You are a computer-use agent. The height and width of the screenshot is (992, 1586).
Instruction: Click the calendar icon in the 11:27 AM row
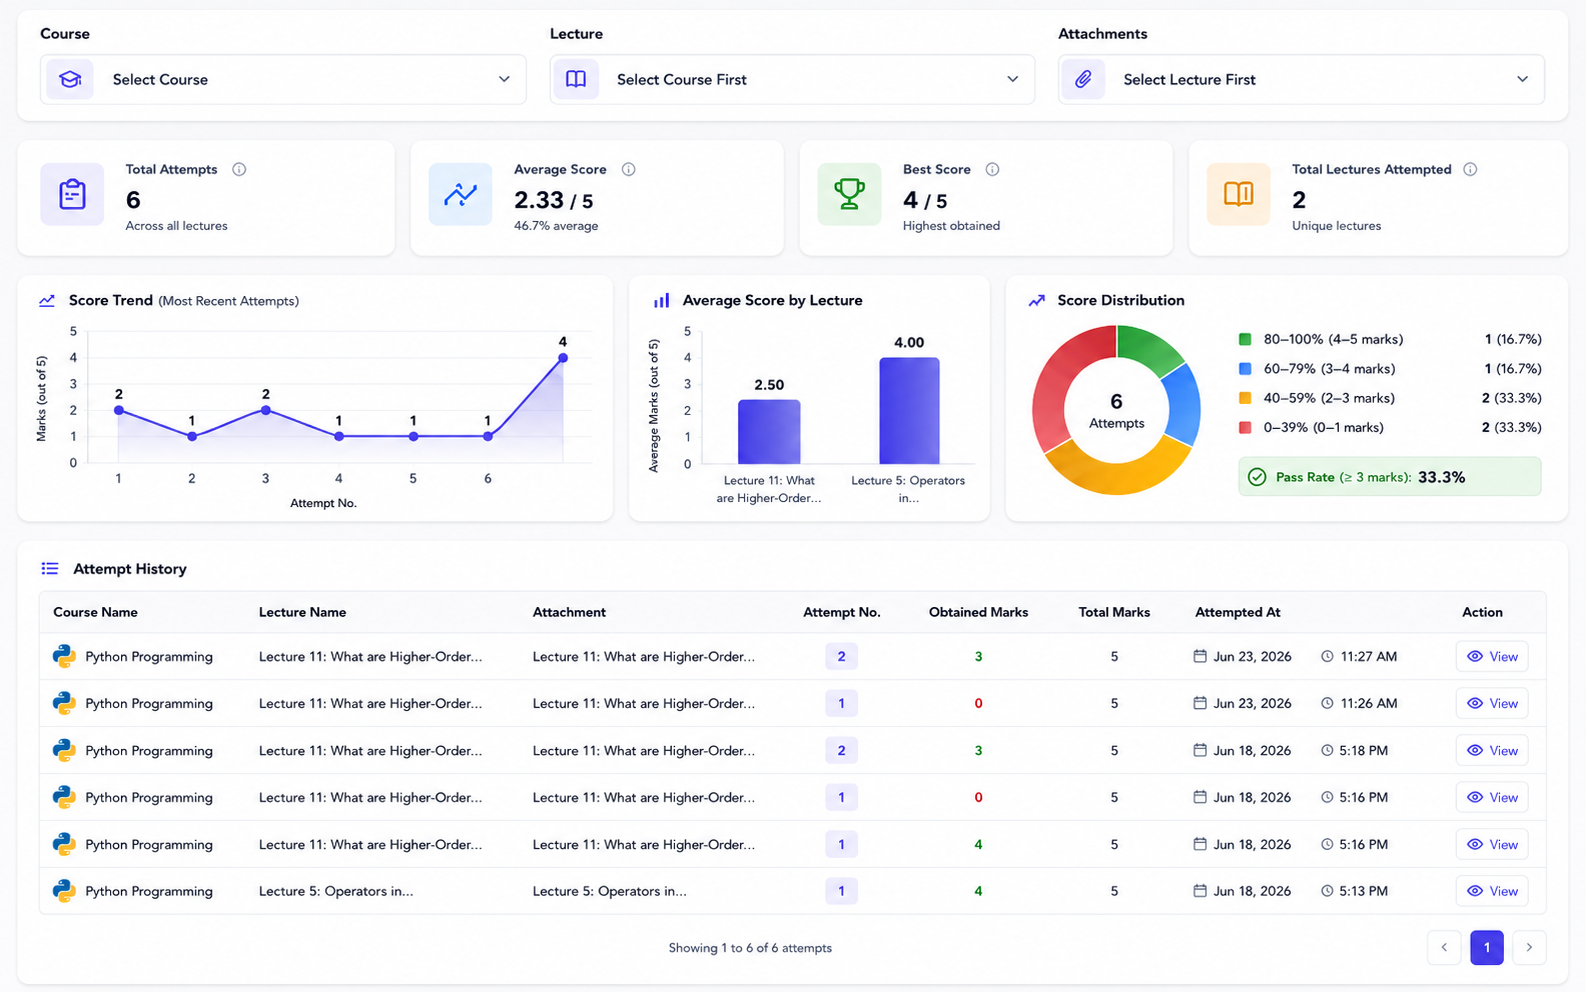pos(1200,656)
